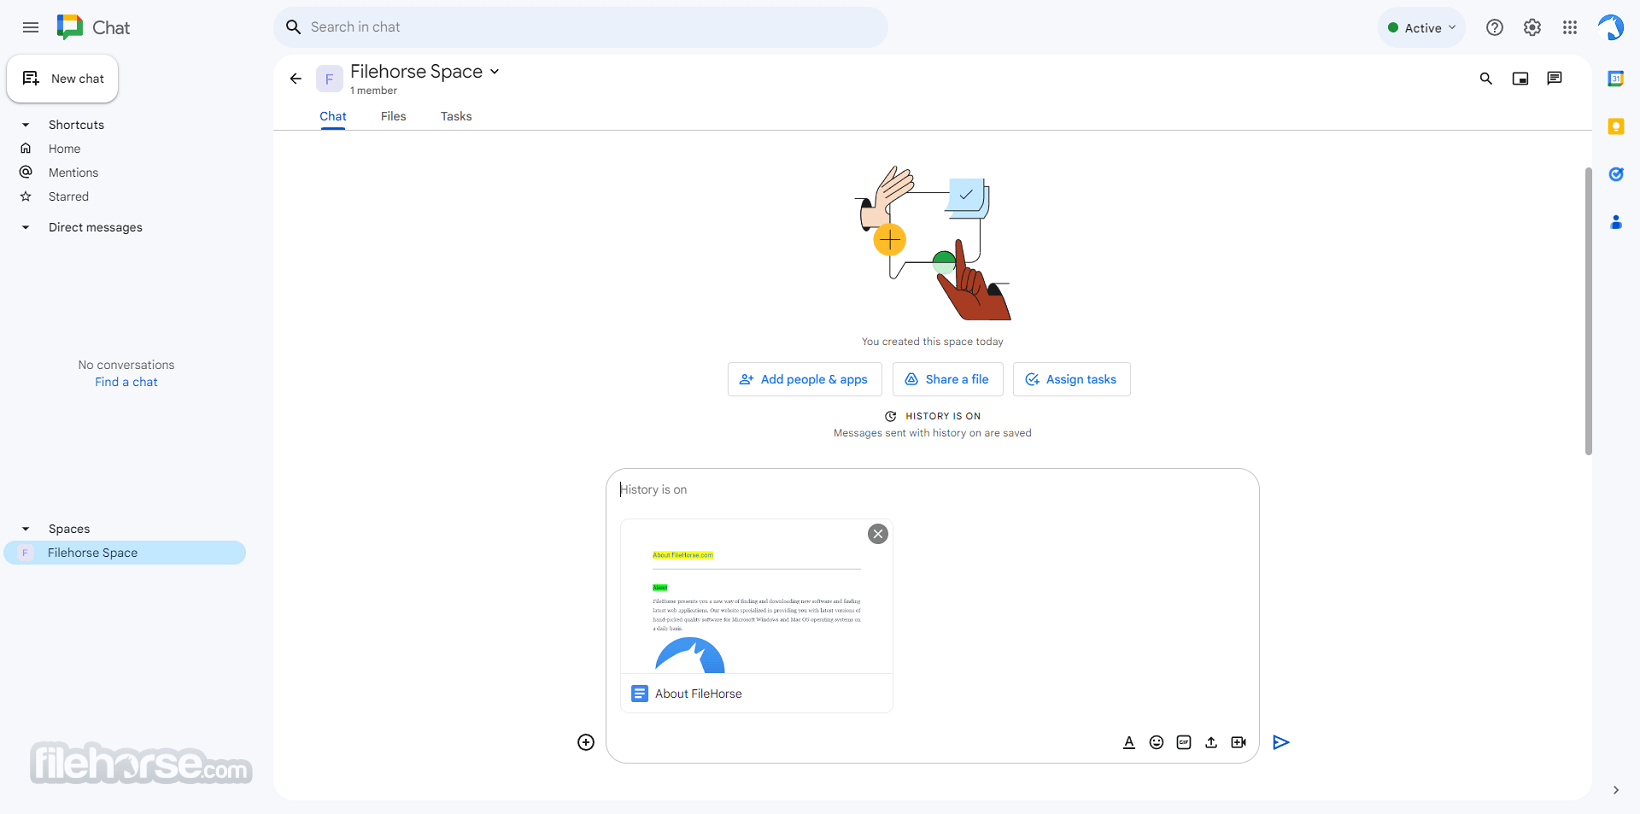
Task: Click the Find a chat link
Action: (126, 382)
